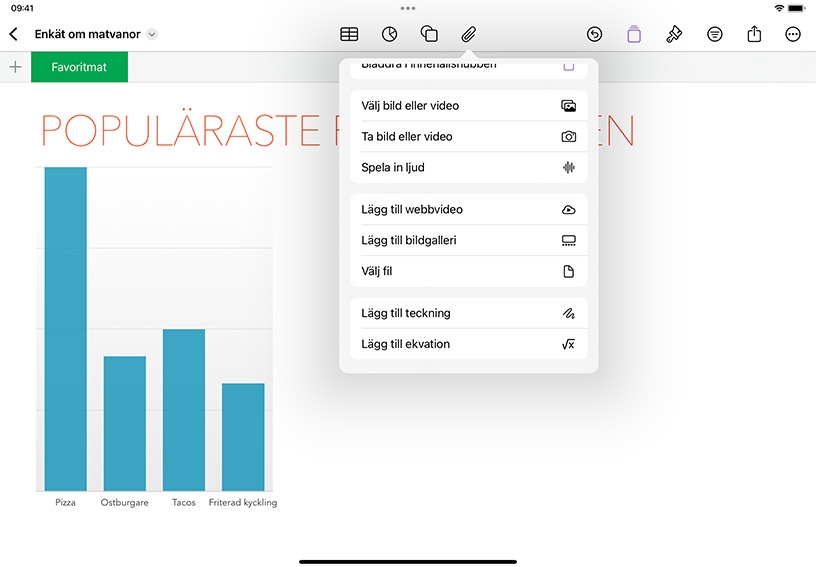Insert a table using the table icon
816x567 pixels.
[x=349, y=34]
